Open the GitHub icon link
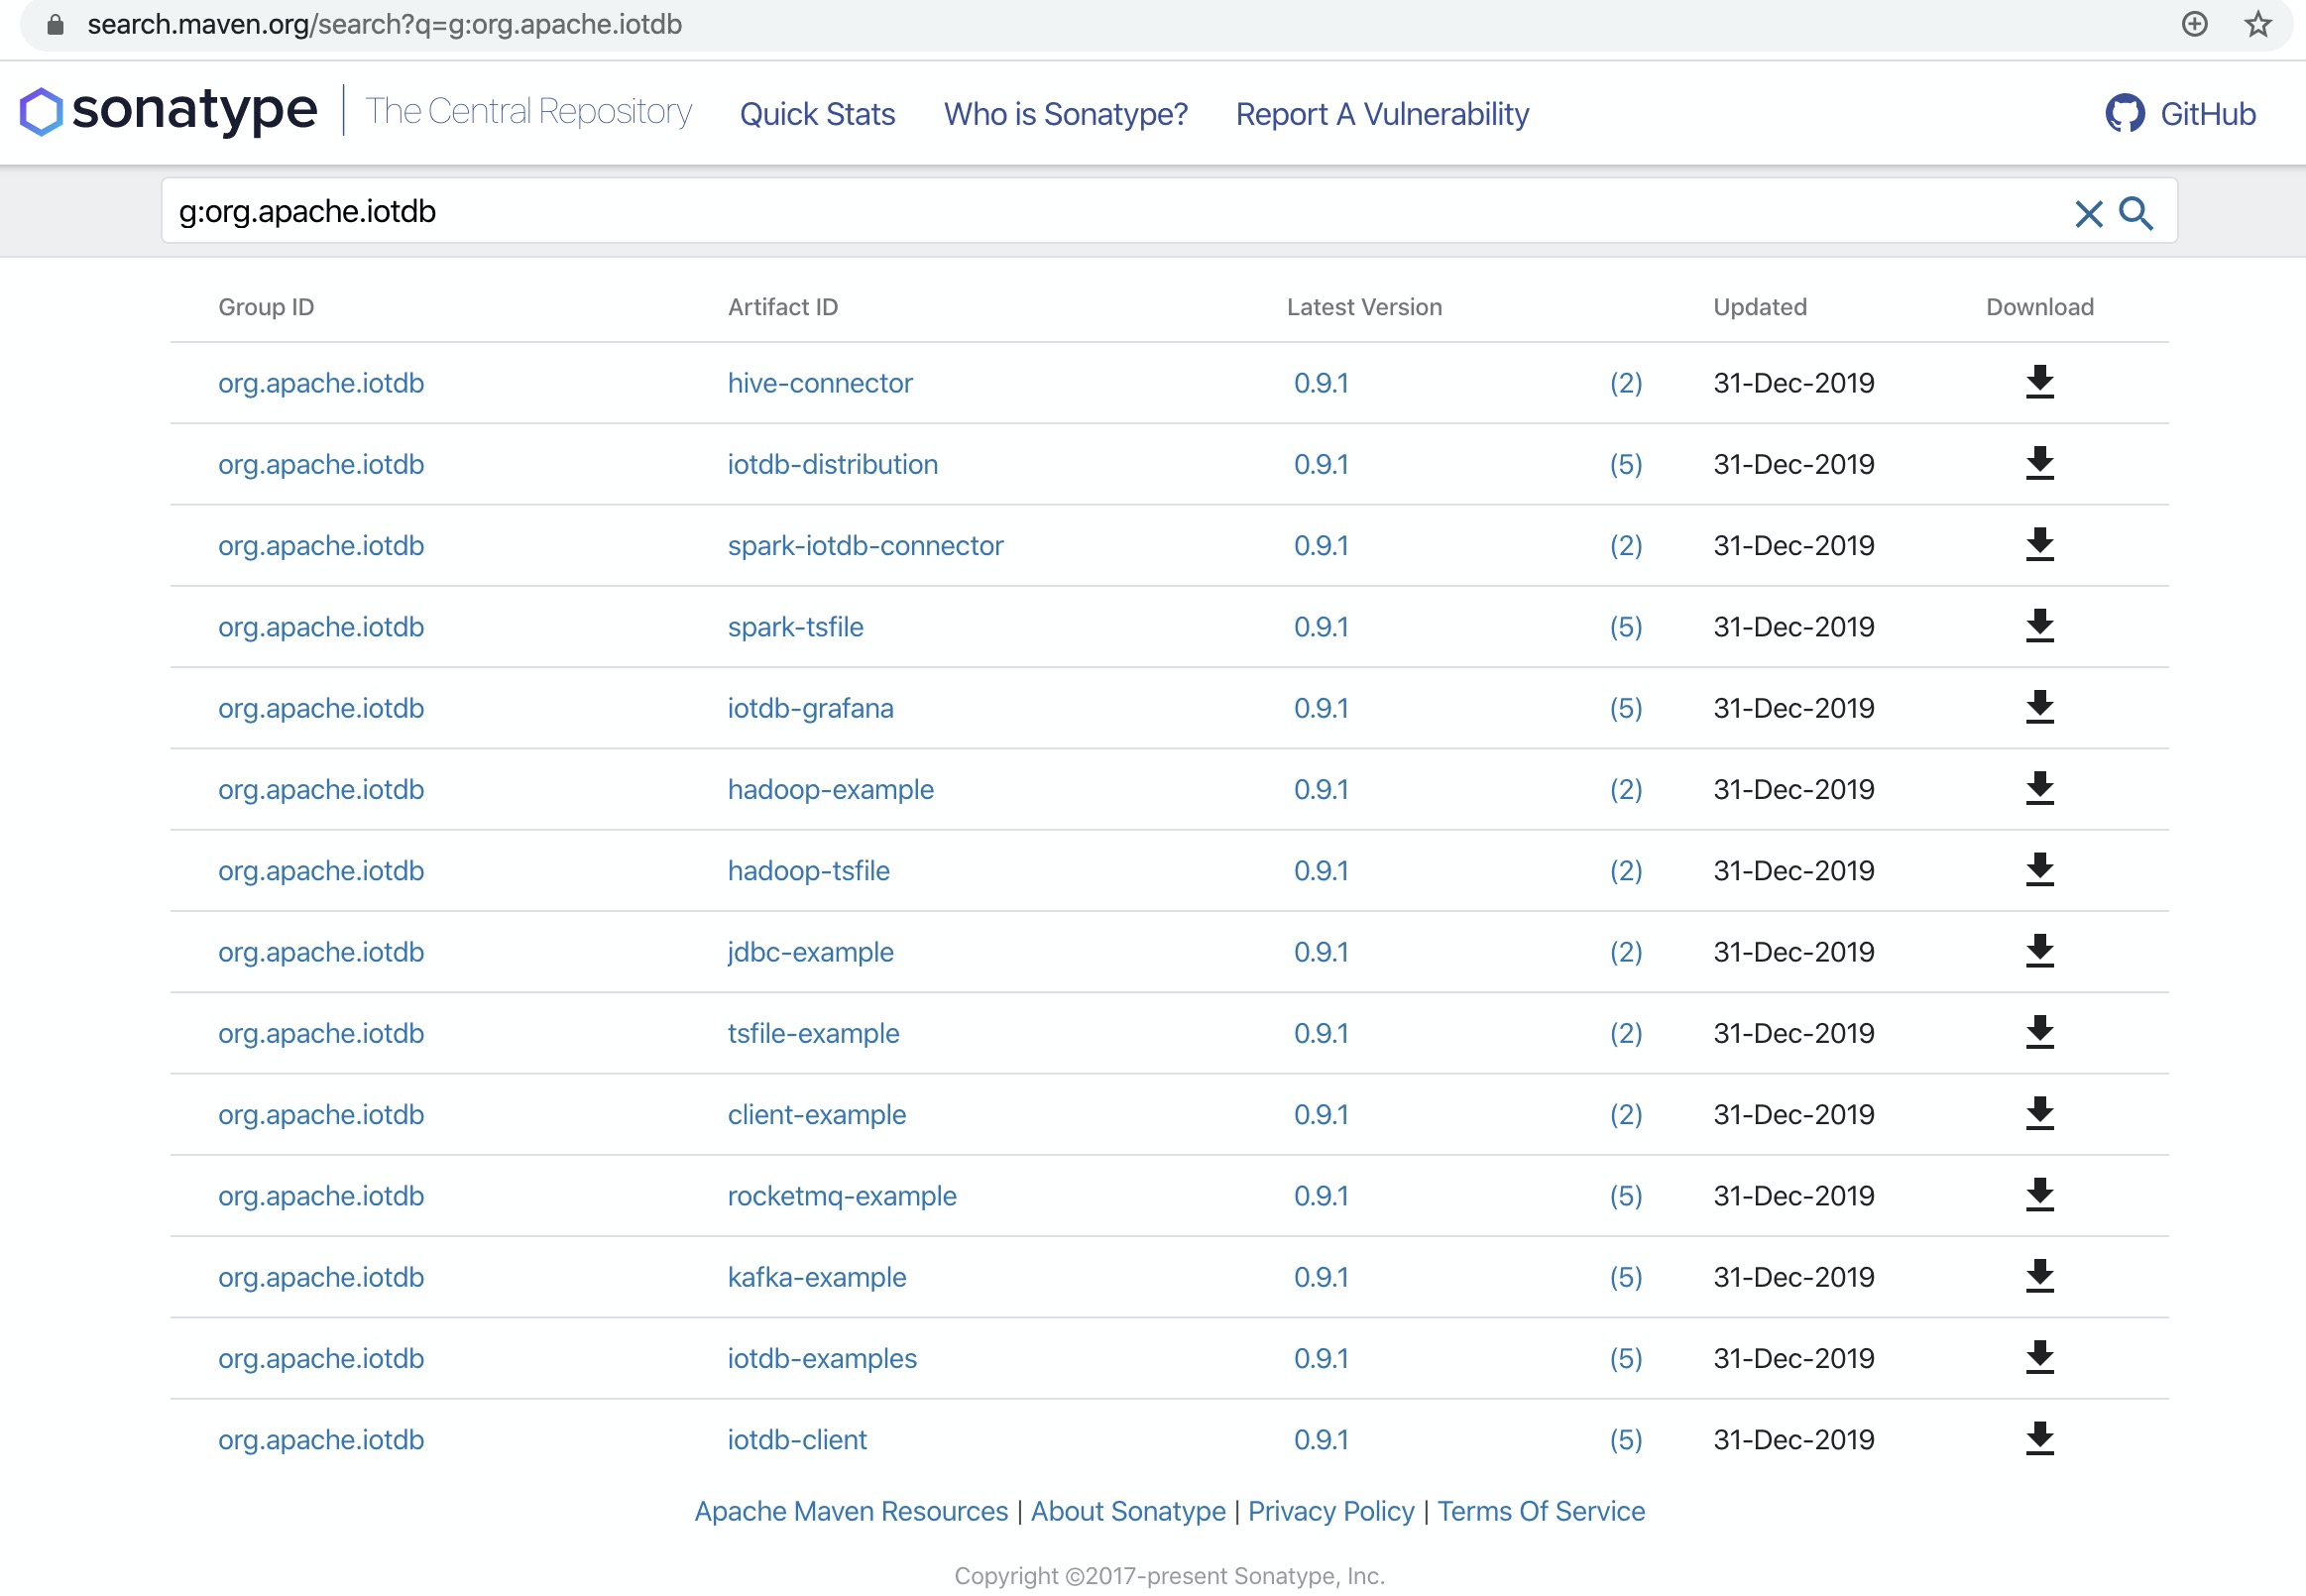 click(2124, 113)
